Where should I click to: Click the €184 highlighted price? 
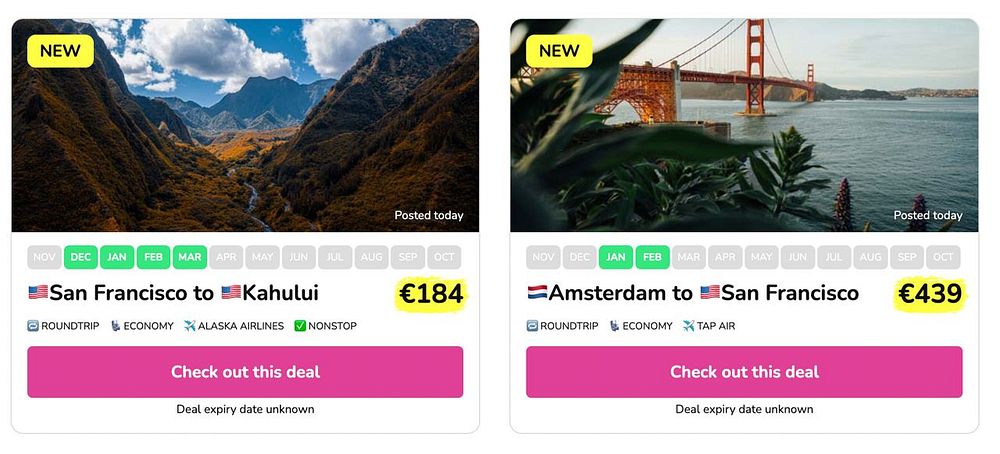[431, 294]
